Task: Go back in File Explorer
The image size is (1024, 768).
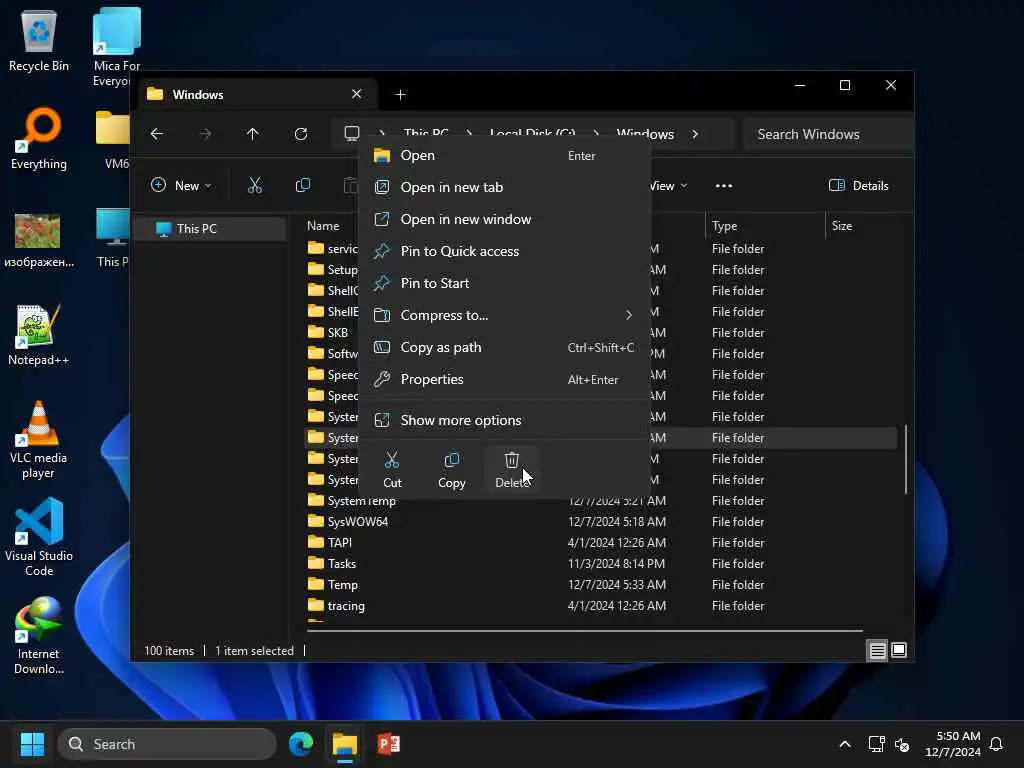Action: [157, 134]
